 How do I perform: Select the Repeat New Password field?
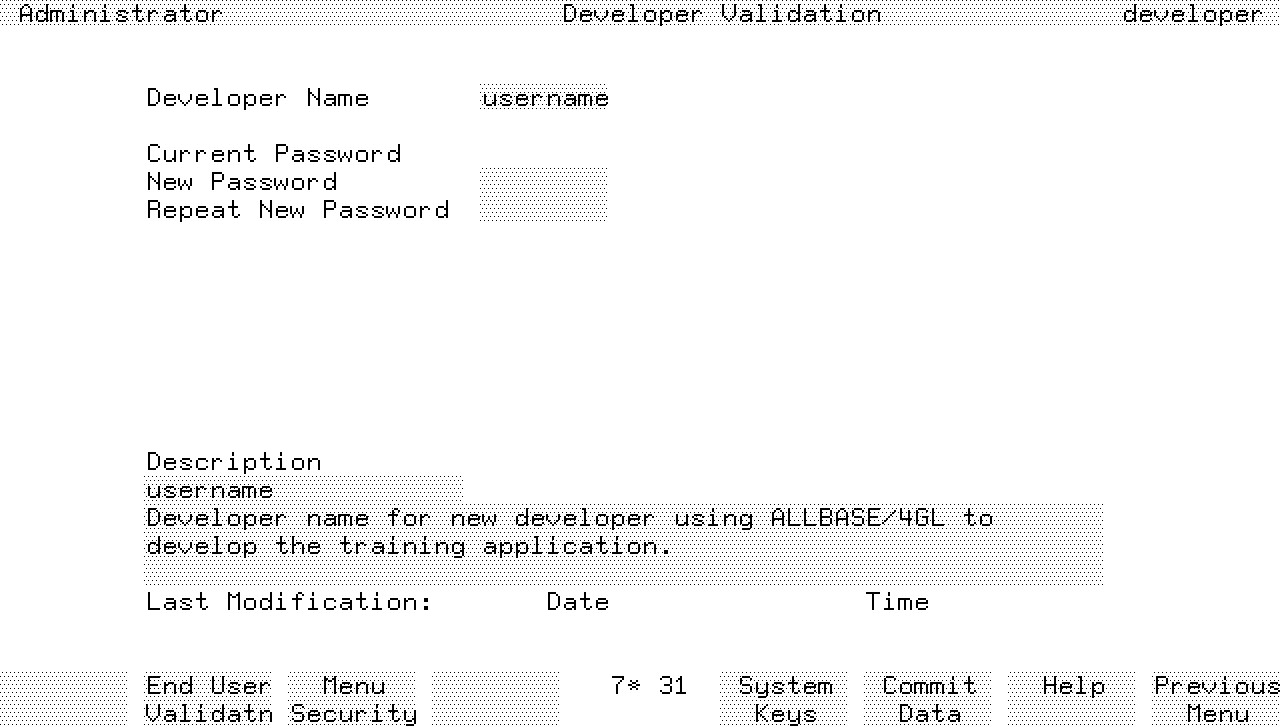[543, 210]
